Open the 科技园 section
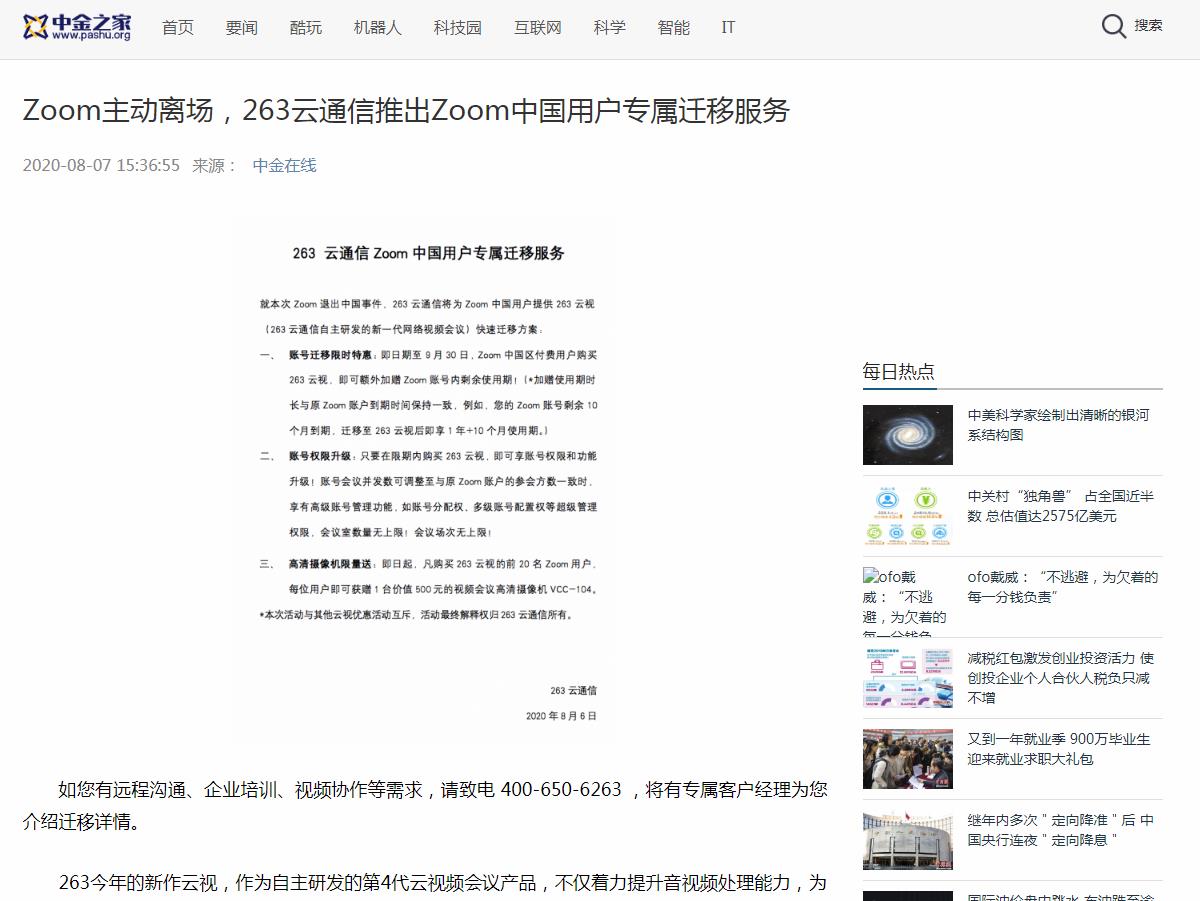This screenshot has height=901, width=1200. coord(458,28)
